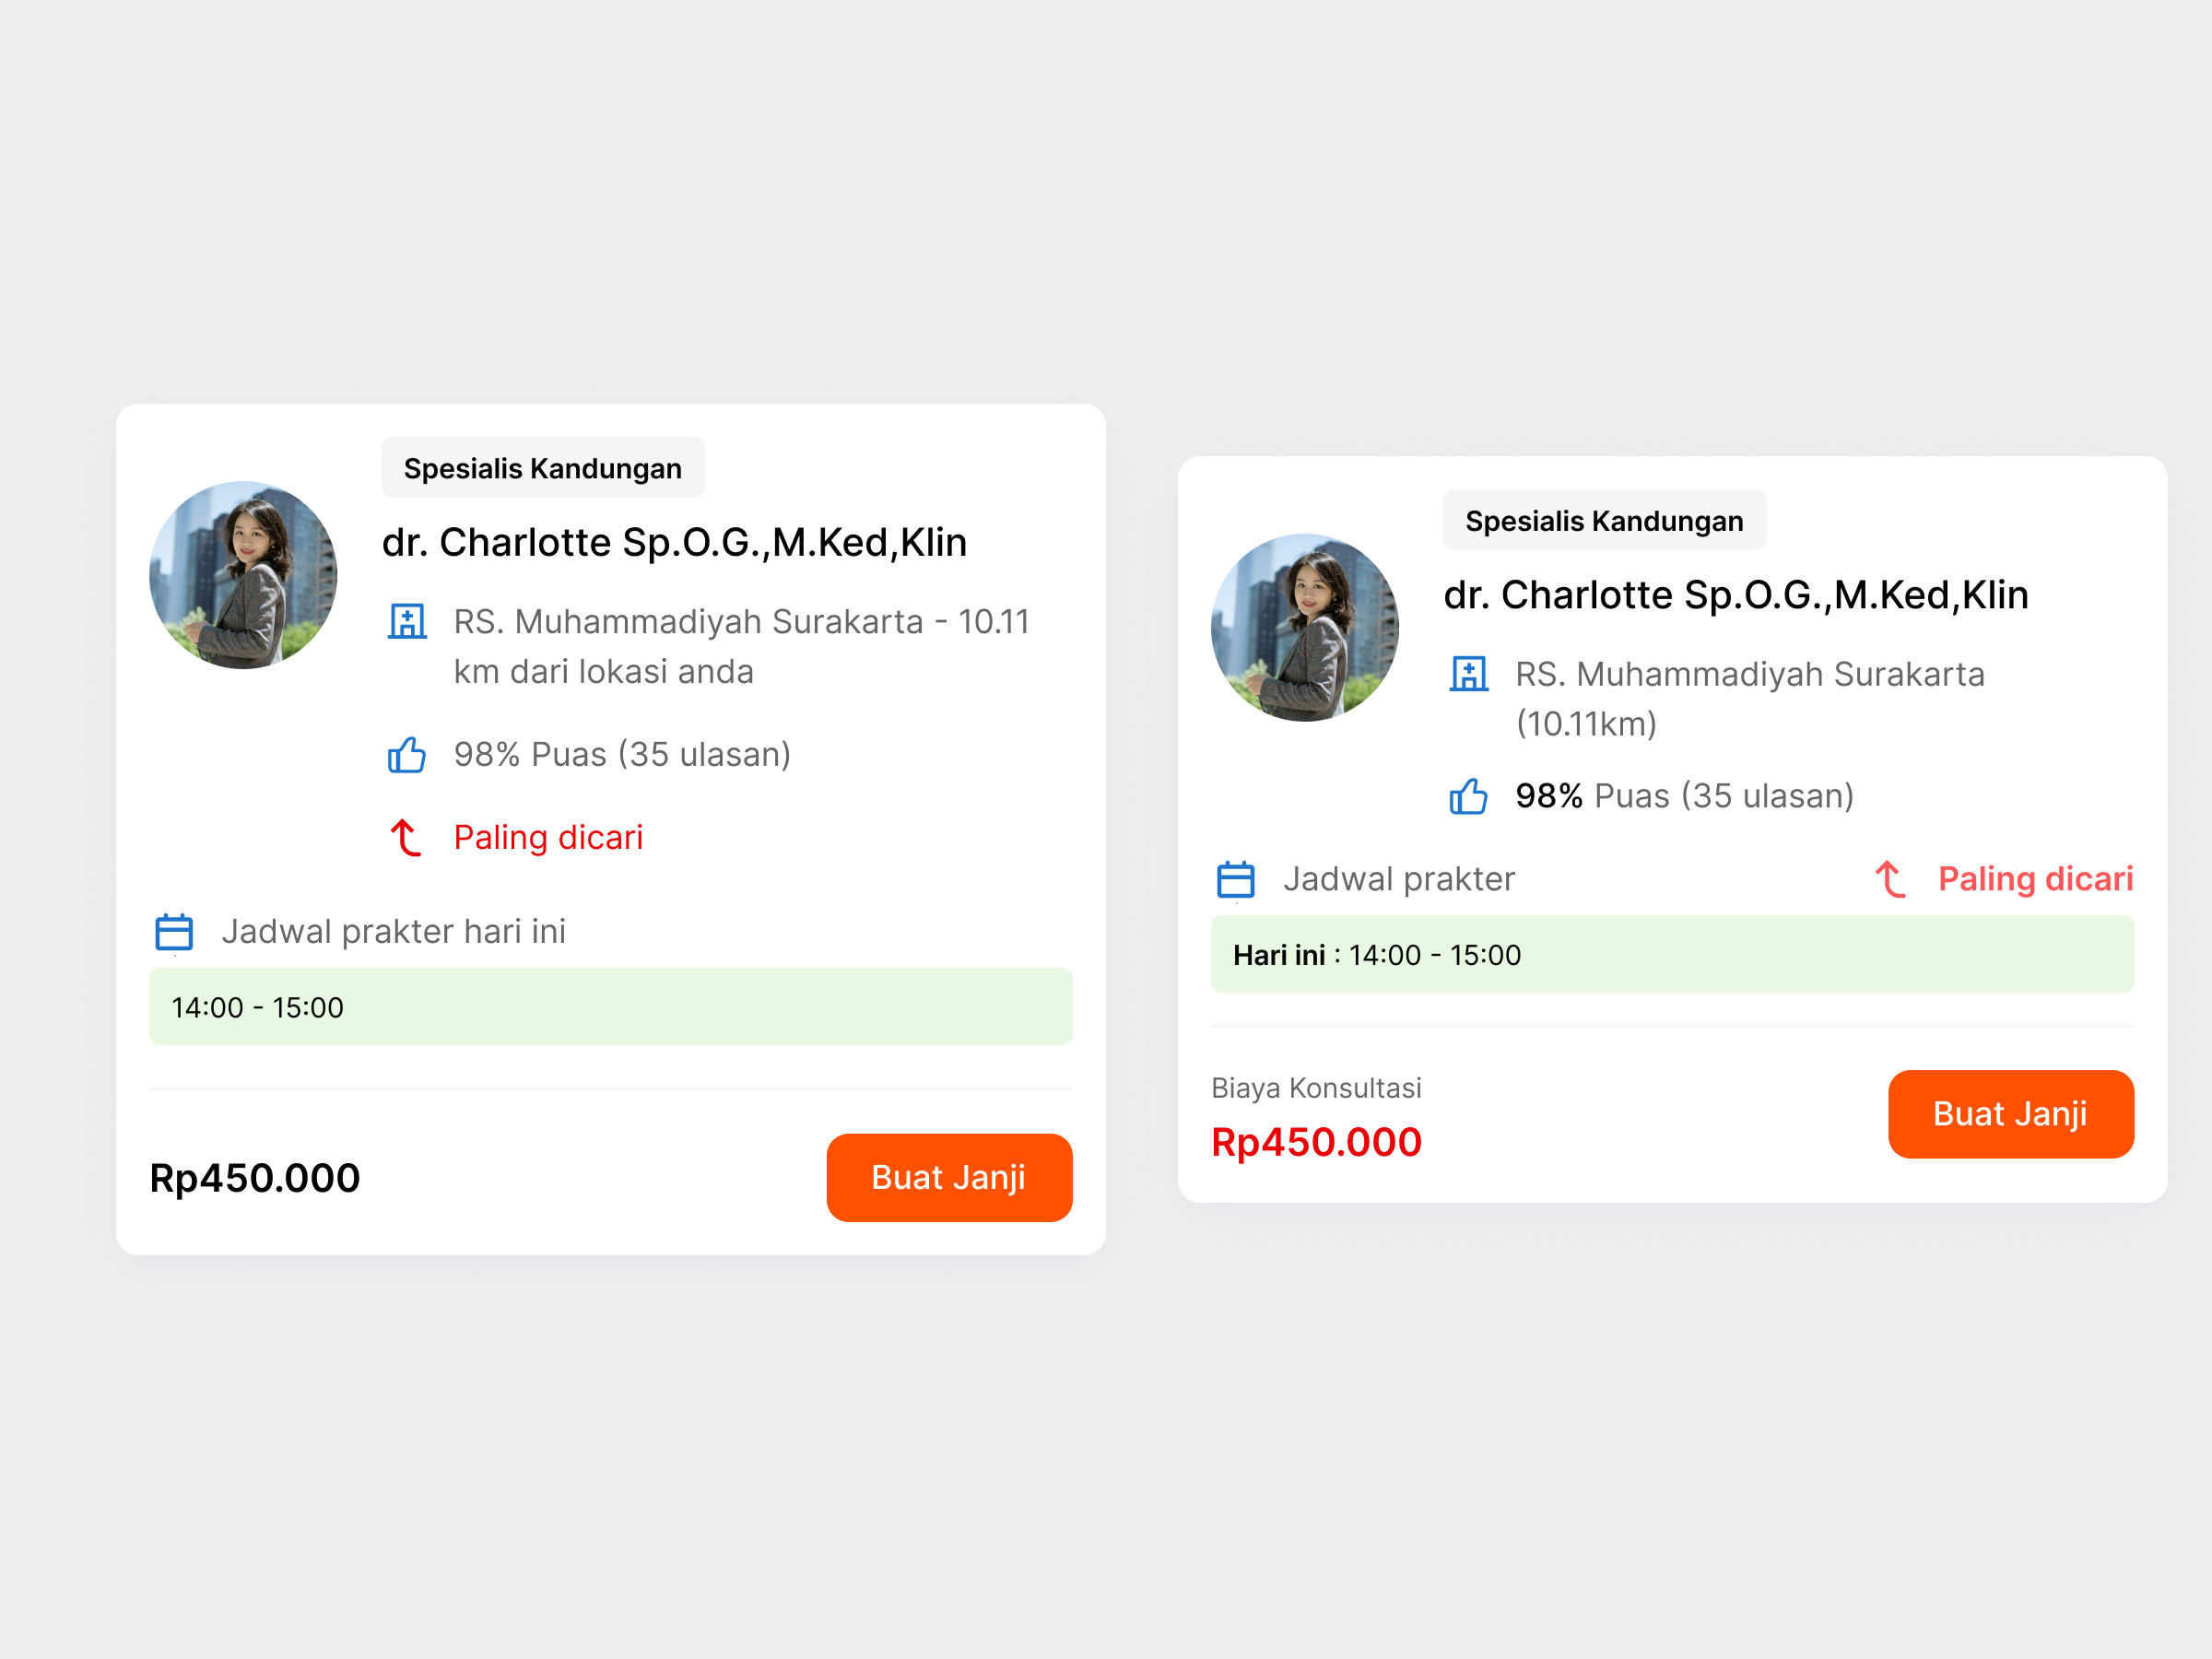The image size is (2212, 1659).
Task: Click 98% Puas (35 ulasan) in left card
Action: 622,755
